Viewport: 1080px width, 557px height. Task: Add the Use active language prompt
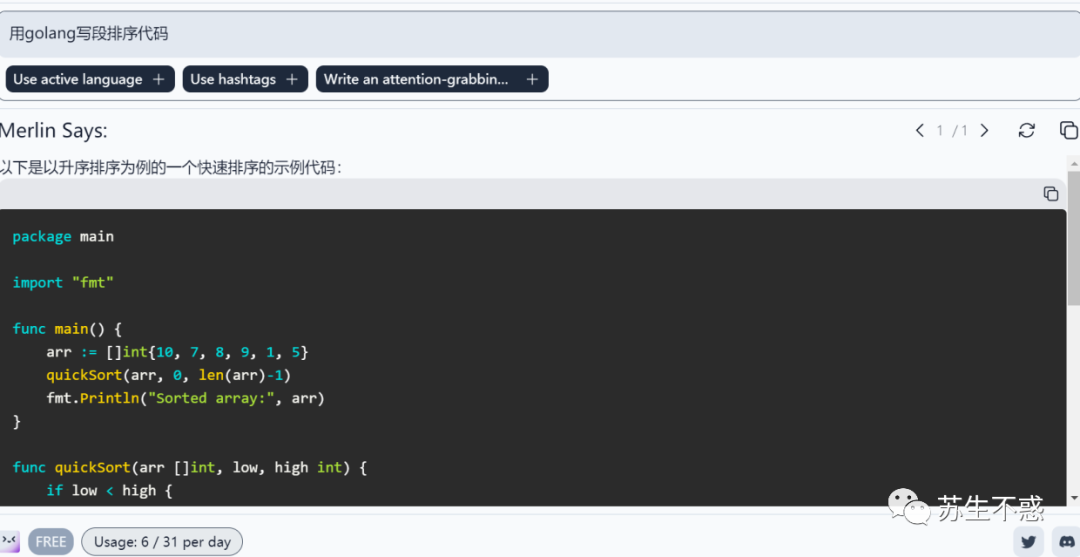78,79
